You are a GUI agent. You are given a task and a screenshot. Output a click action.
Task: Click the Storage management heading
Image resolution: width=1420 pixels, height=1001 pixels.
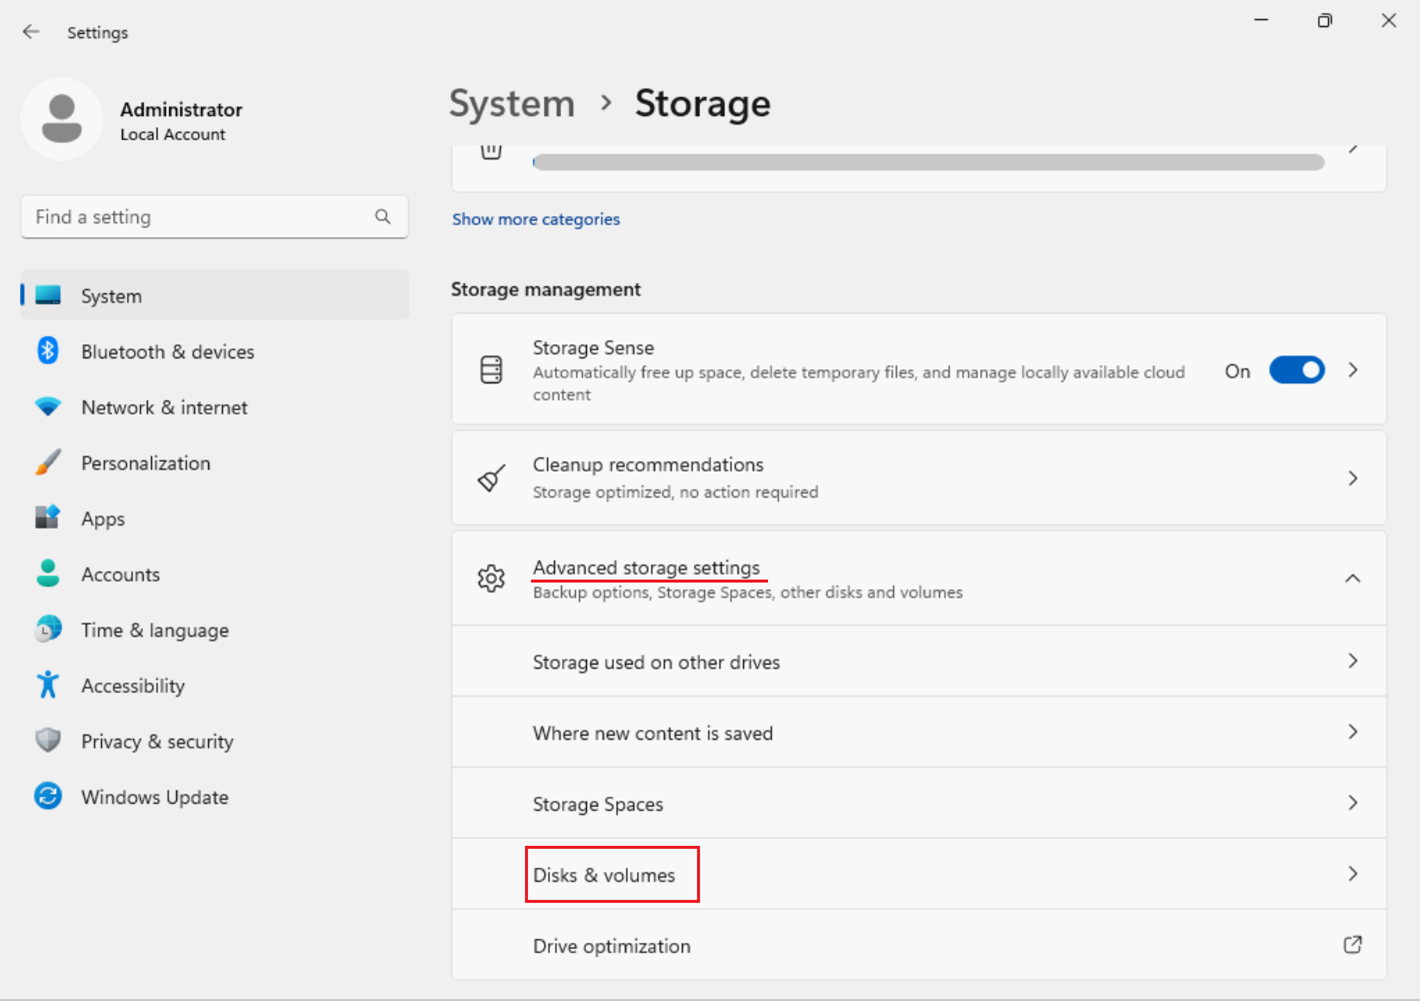(x=546, y=289)
